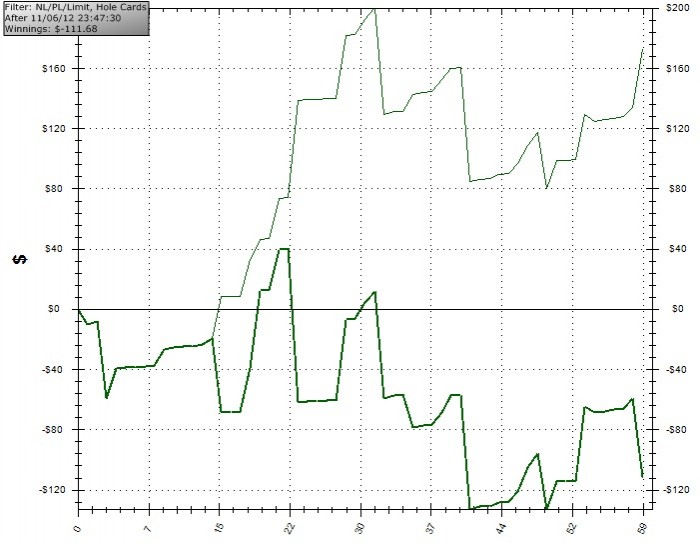This screenshot has width=700, height=543.
Task: Click the x-axis label 30
Action: (x=361, y=527)
